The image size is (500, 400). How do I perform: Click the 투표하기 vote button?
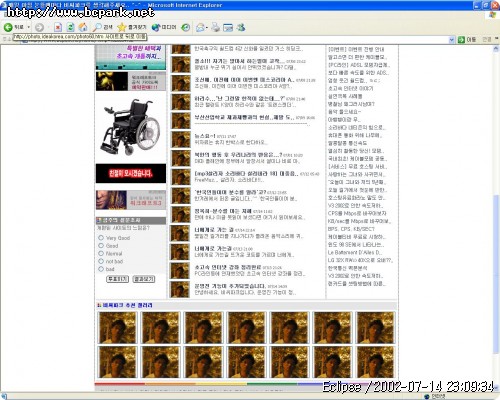tap(117, 279)
